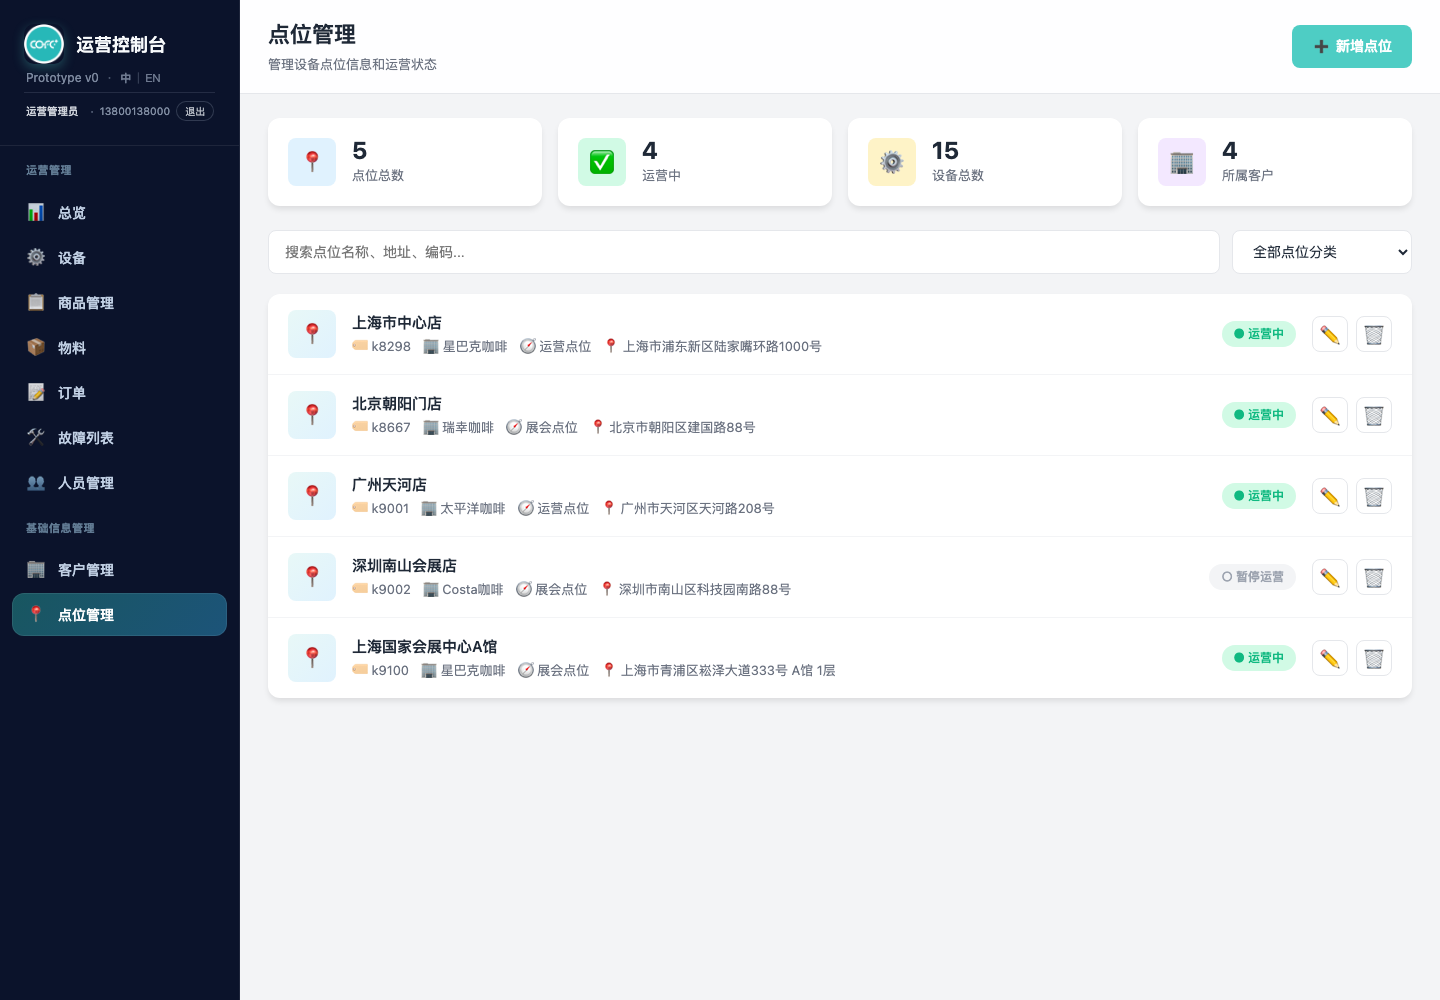Click the green check icon in 运营中 card

602,162
